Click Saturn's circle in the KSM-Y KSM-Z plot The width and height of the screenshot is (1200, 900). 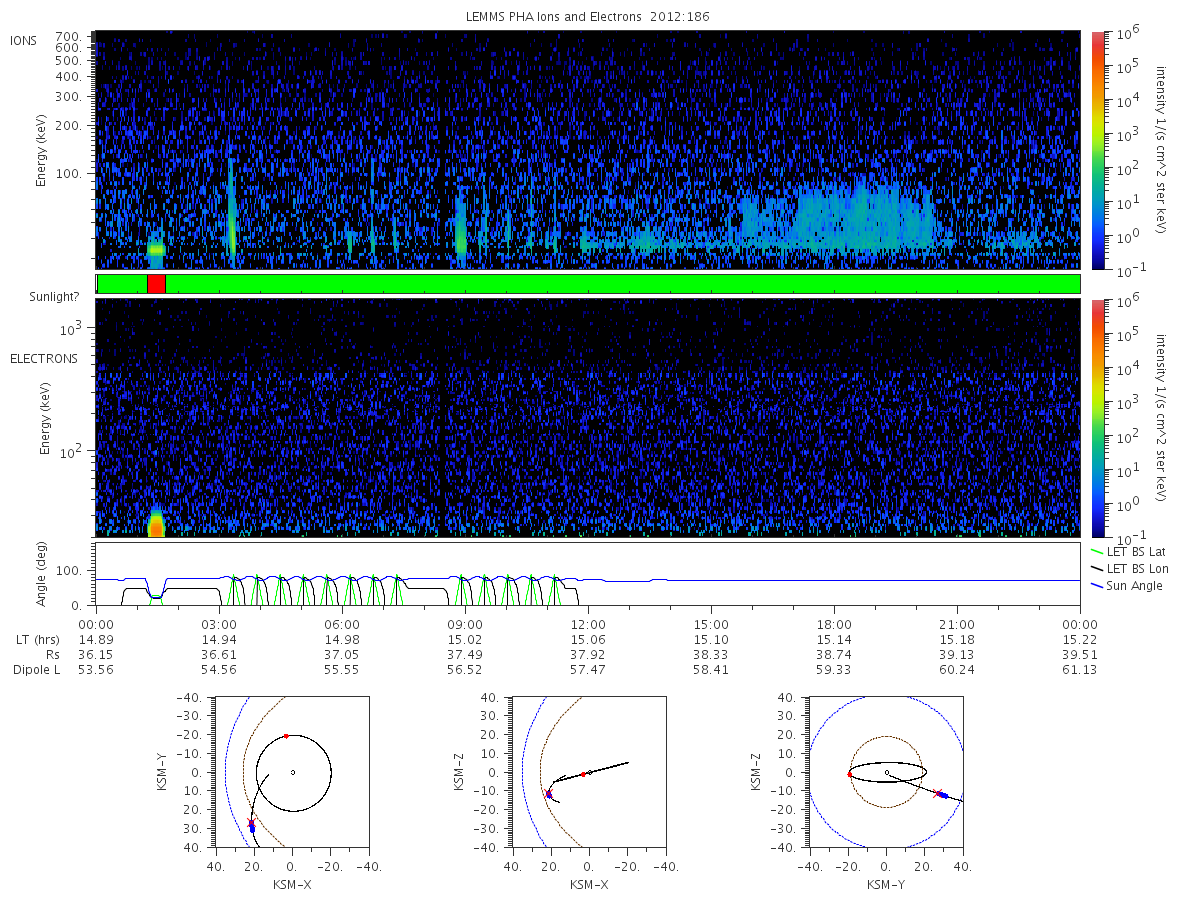pyautogui.click(x=886, y=772)
